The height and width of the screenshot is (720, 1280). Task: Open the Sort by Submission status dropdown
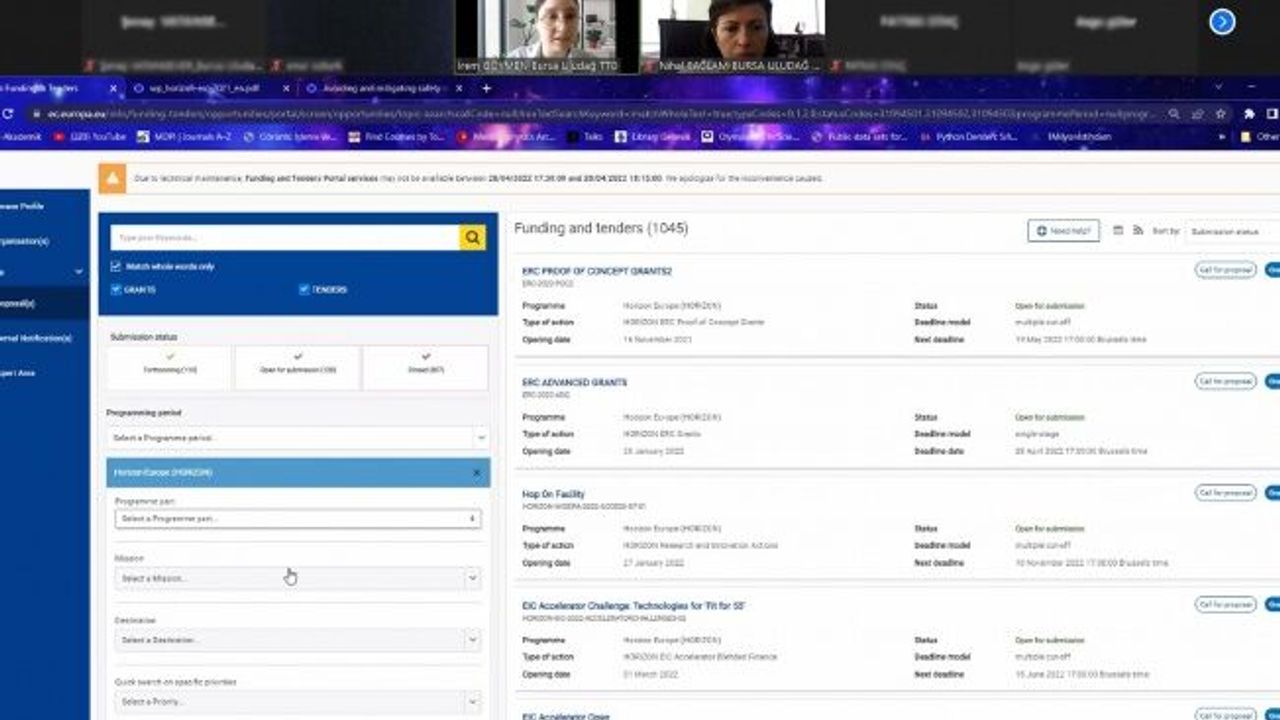coord(1232,231)
